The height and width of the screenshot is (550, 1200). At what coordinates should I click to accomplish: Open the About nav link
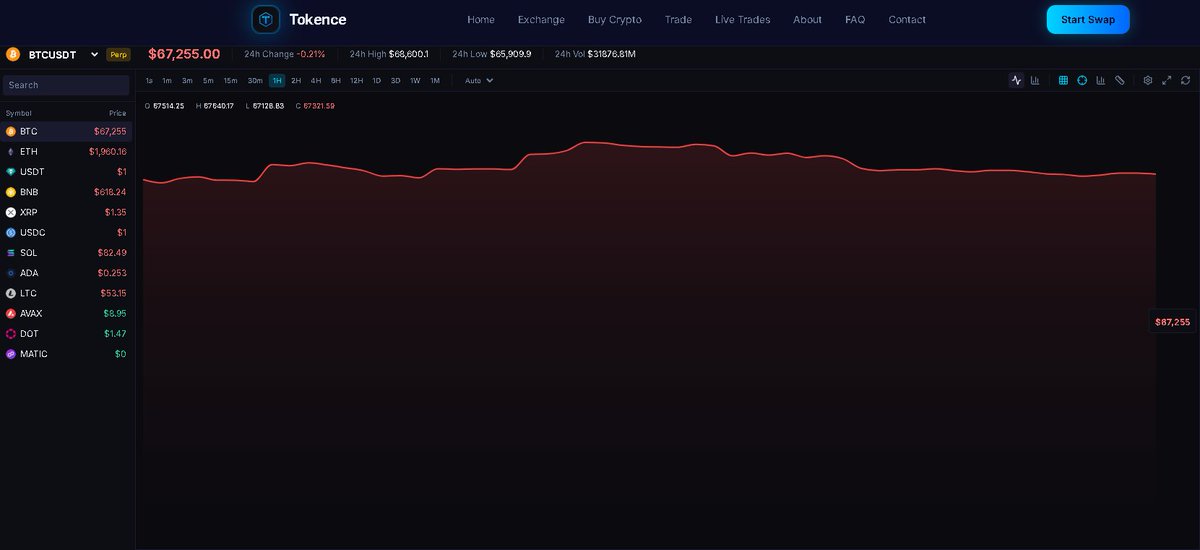pos(807,20)
